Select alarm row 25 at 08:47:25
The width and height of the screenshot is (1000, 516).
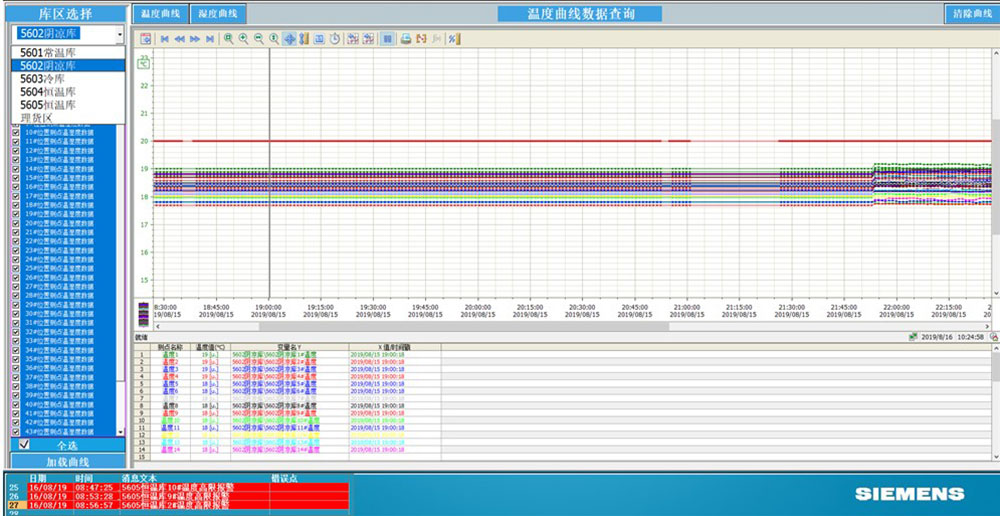[x=179, y=487]
